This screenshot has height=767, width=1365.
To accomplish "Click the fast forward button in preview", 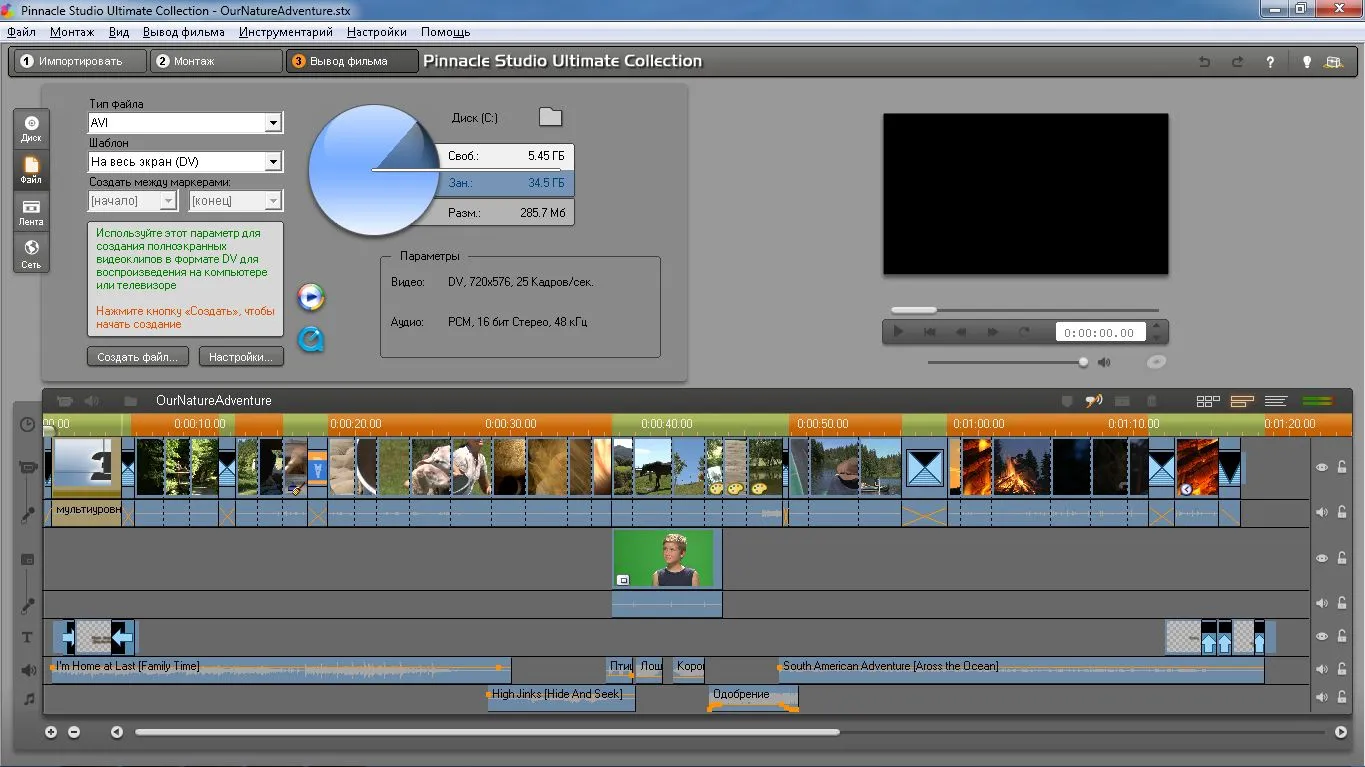I will point(993,332).
